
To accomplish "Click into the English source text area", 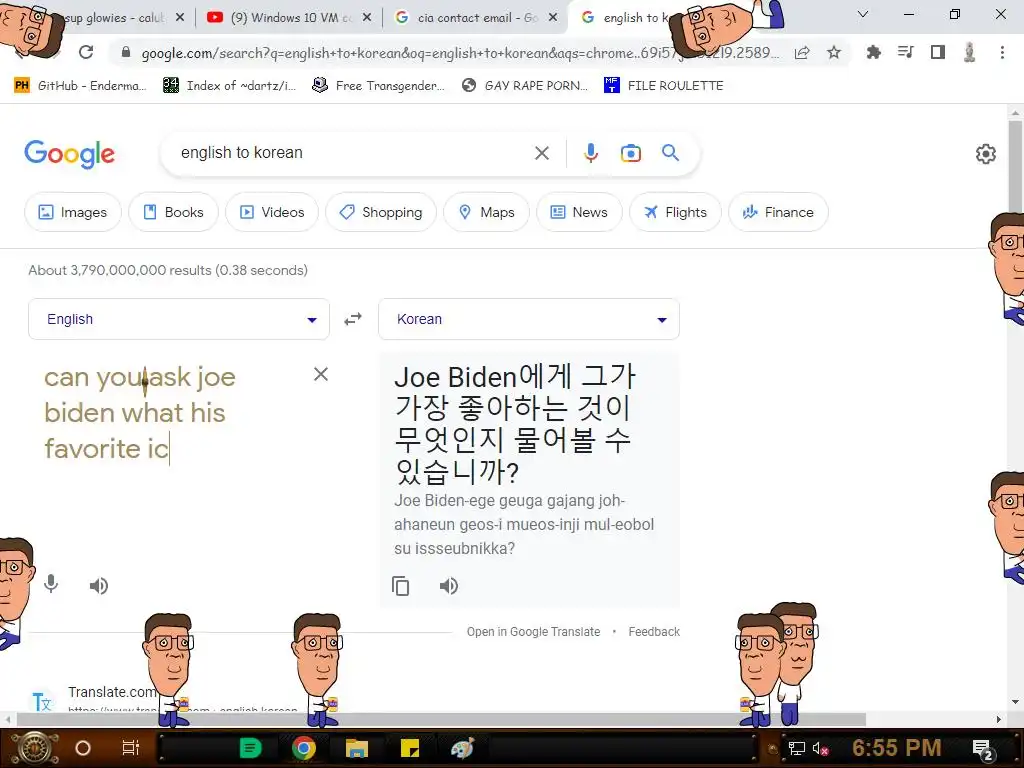I will point(173,413).
